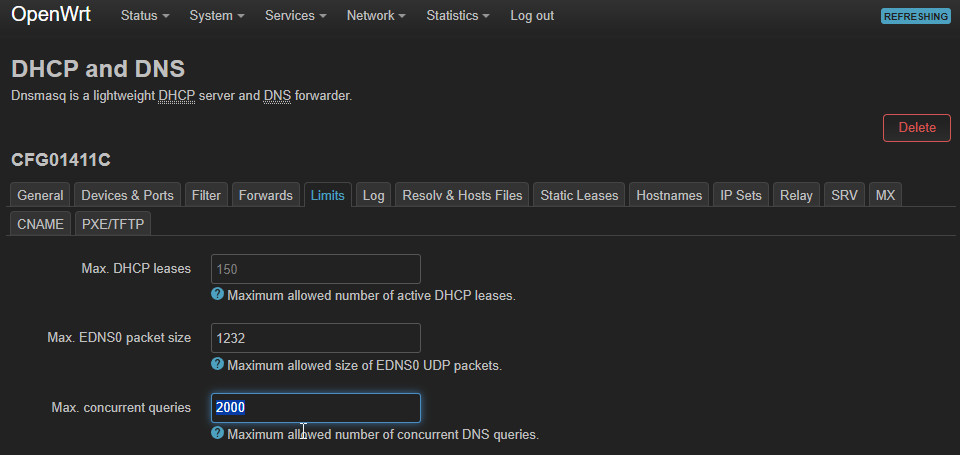Expand the System menu

(217, 16)
